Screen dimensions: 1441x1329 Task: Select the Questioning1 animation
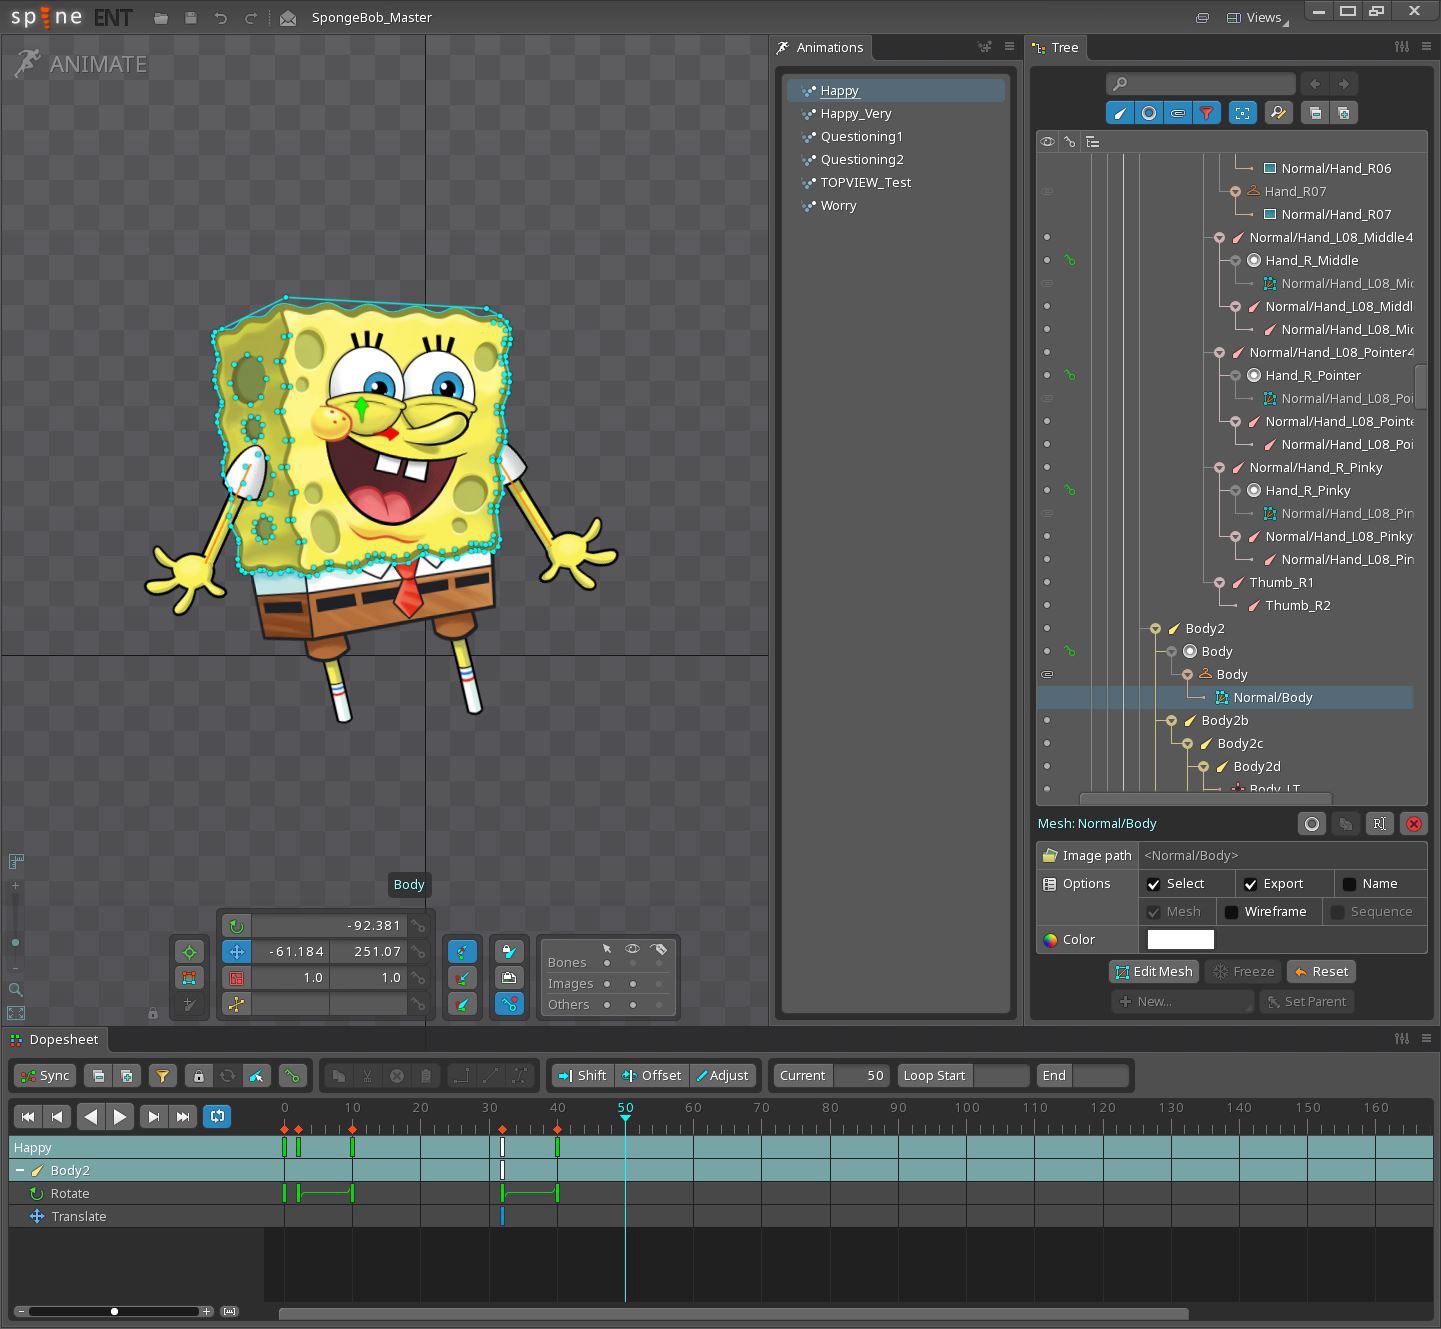pos(894,137)
